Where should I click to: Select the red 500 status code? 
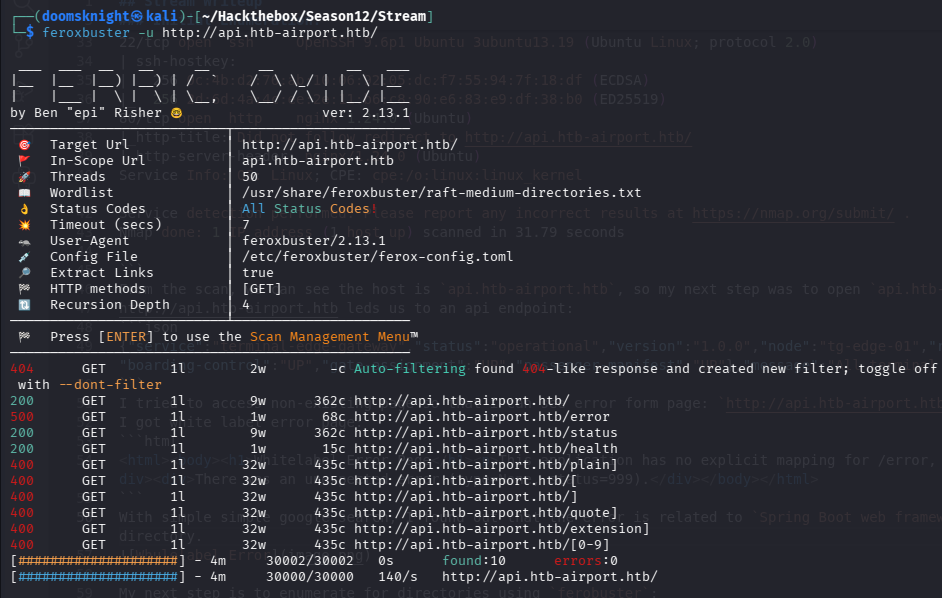(22, 416)
